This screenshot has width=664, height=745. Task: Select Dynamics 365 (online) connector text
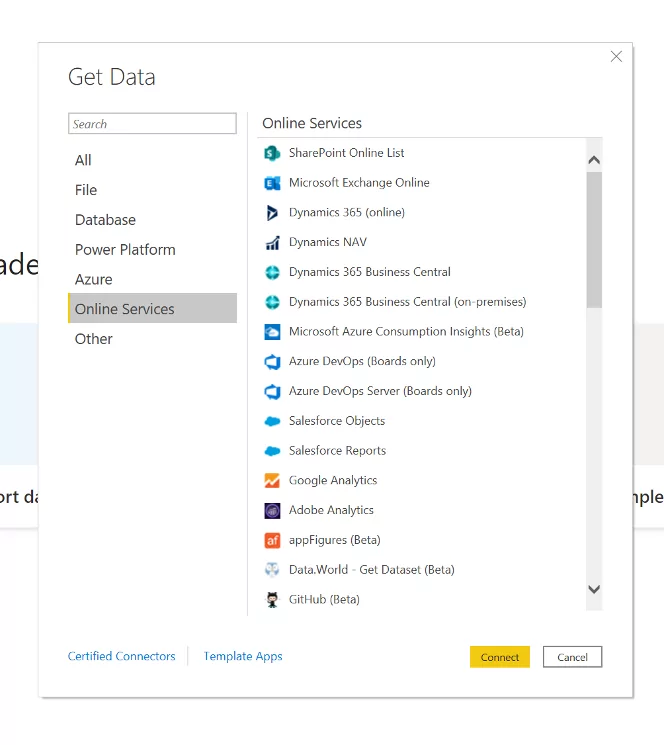[347, 212]
